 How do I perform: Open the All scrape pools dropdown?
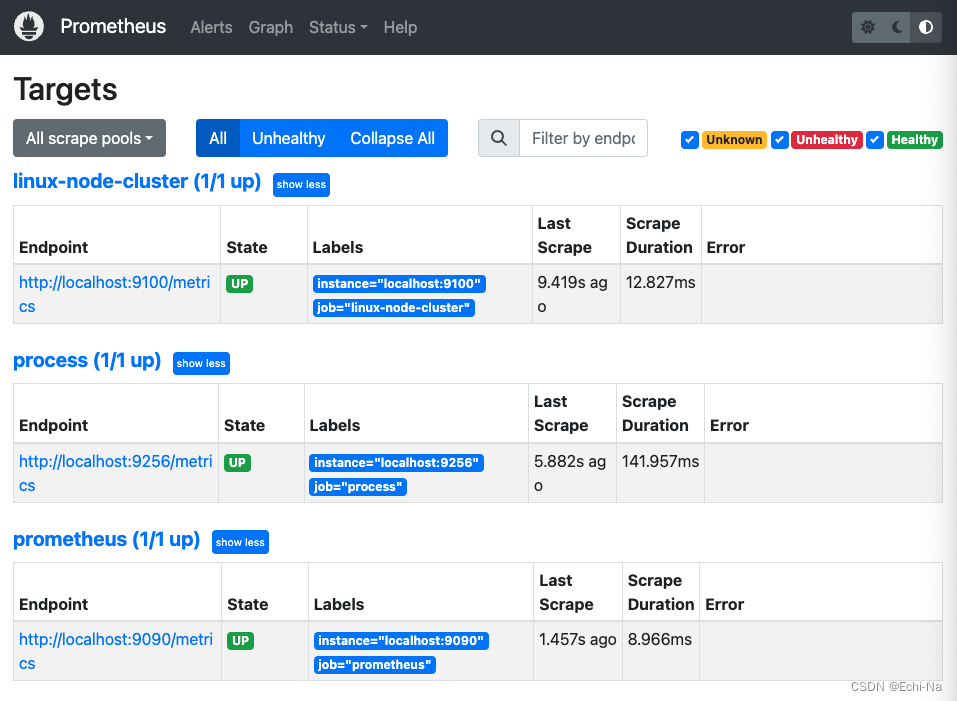click(x=90, y=138)
